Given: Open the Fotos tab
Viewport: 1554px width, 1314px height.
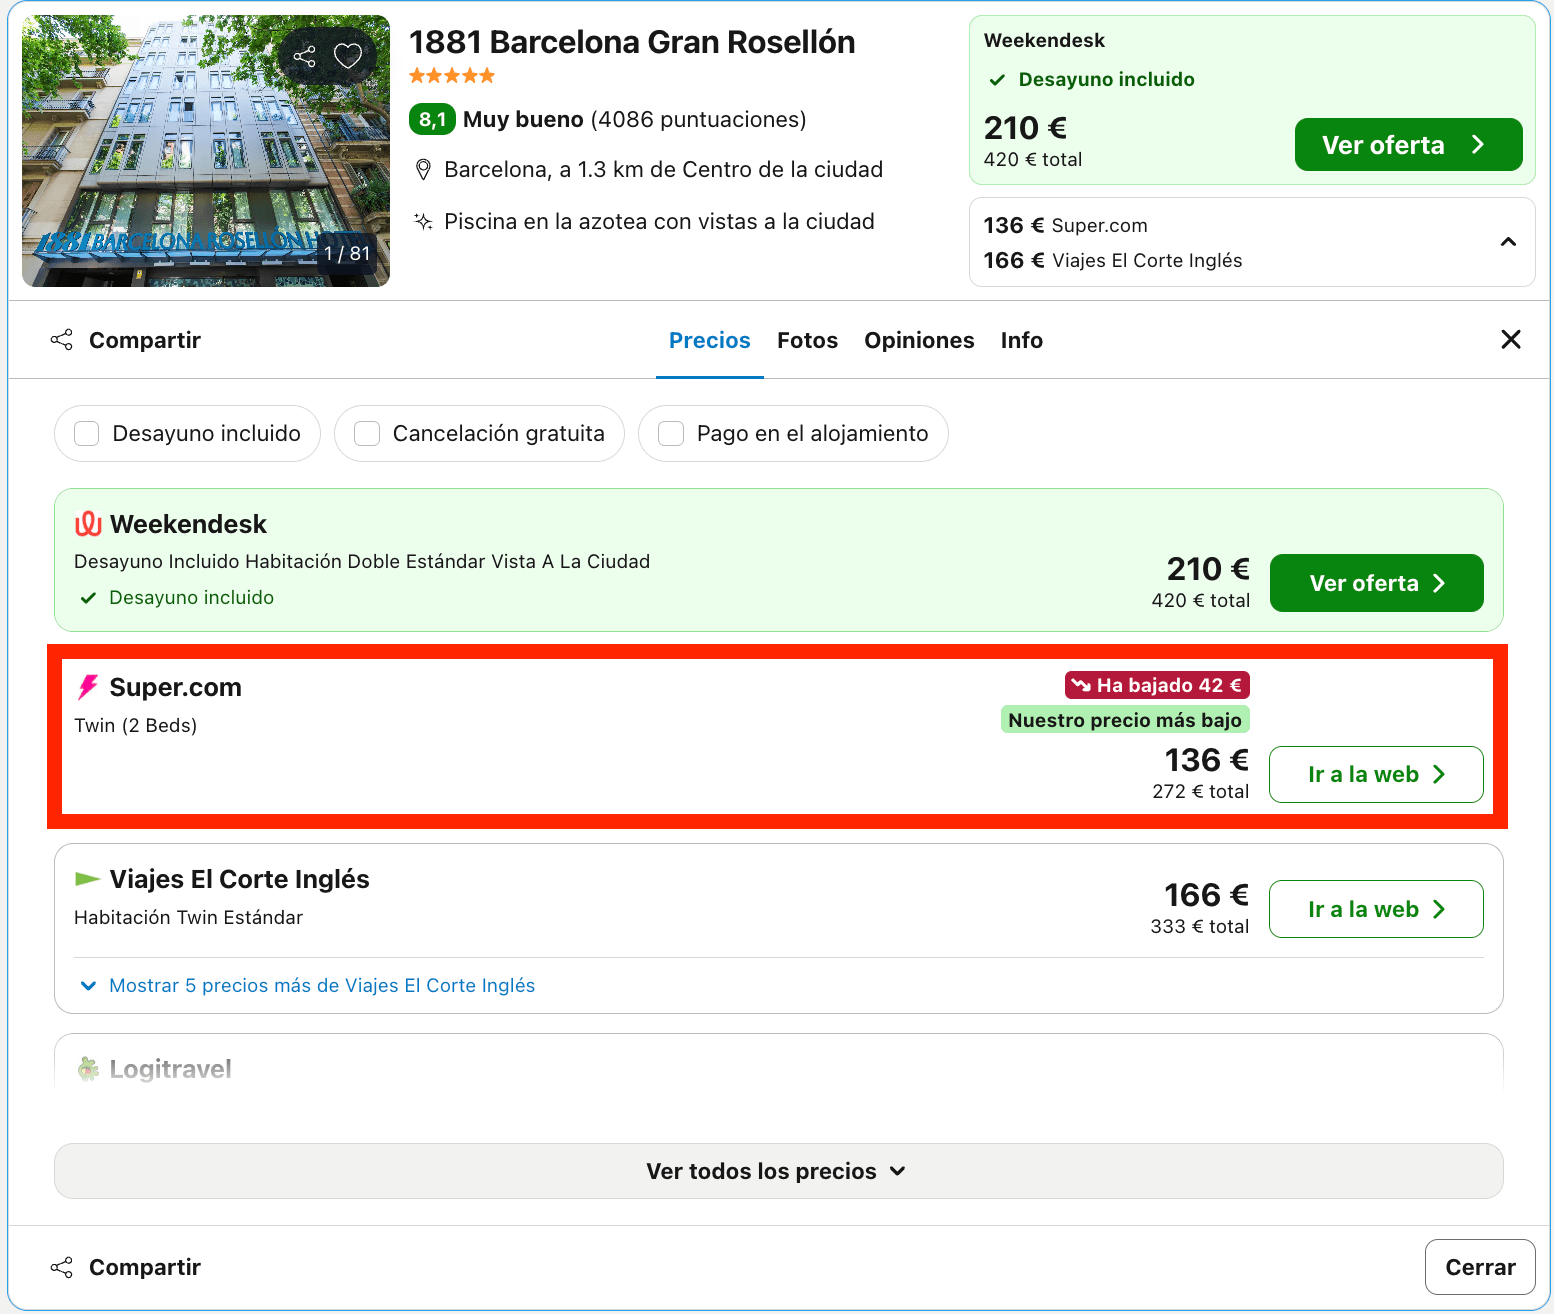Looking at the screenshot, I should coord(807,341).
